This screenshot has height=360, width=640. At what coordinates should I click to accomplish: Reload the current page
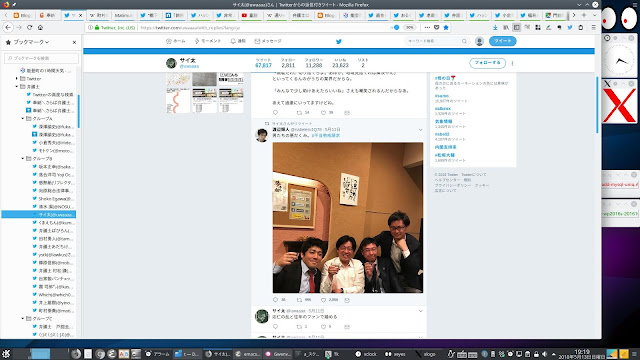29,27
